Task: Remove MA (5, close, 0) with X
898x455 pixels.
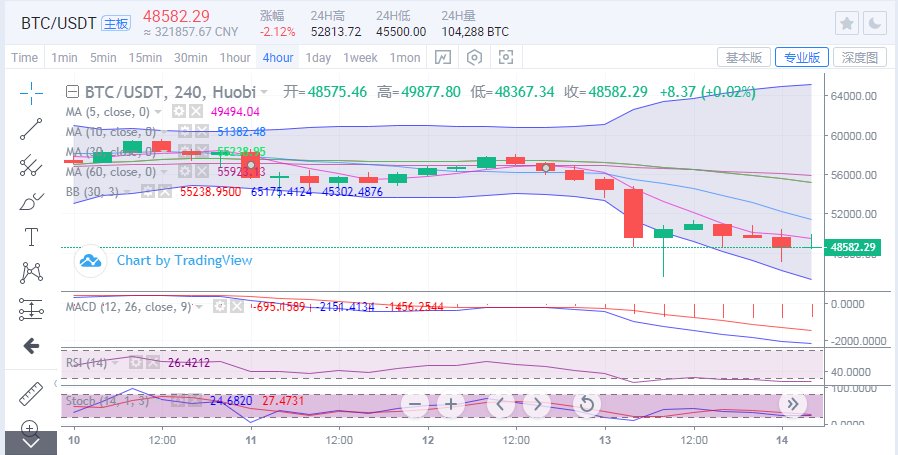Action: [196, 111]
